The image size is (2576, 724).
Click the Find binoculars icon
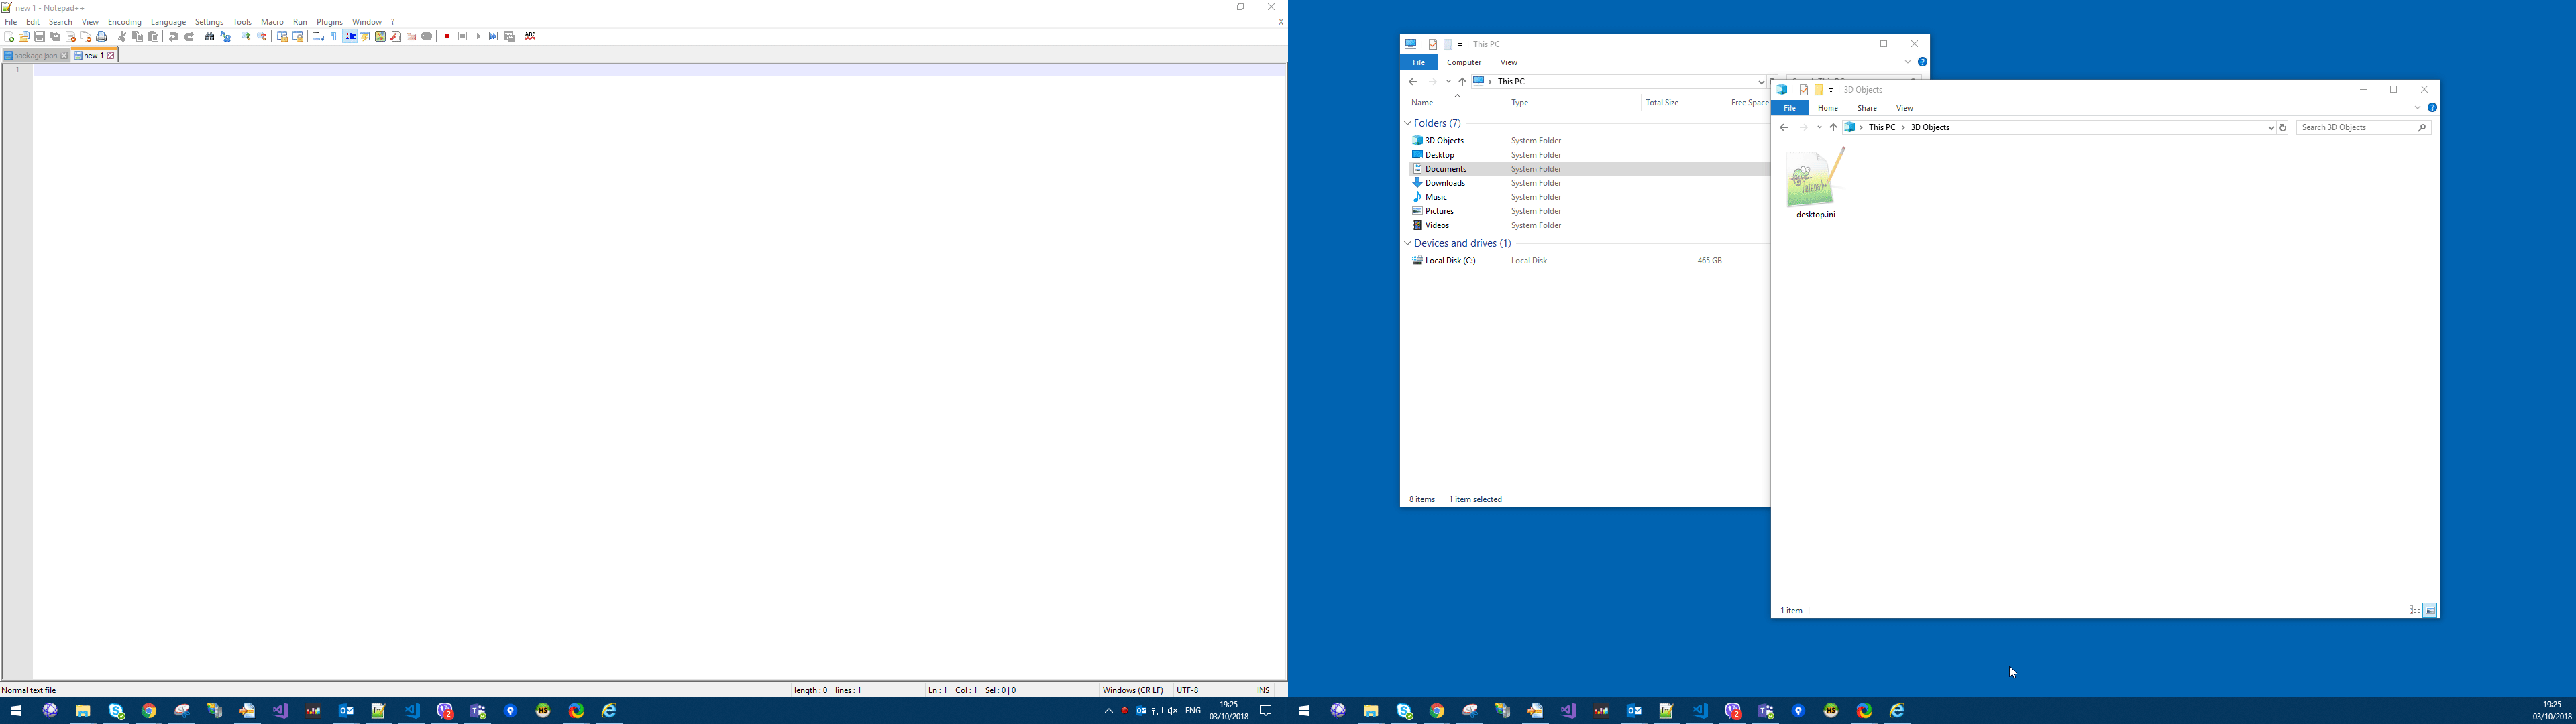coord(210,36)
